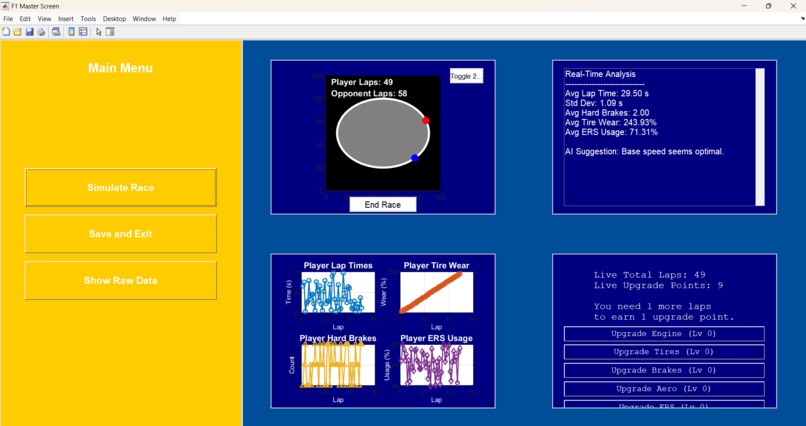Click the Insert Legend toolbar icon
The image size is (806, 426).
[83, 31]
